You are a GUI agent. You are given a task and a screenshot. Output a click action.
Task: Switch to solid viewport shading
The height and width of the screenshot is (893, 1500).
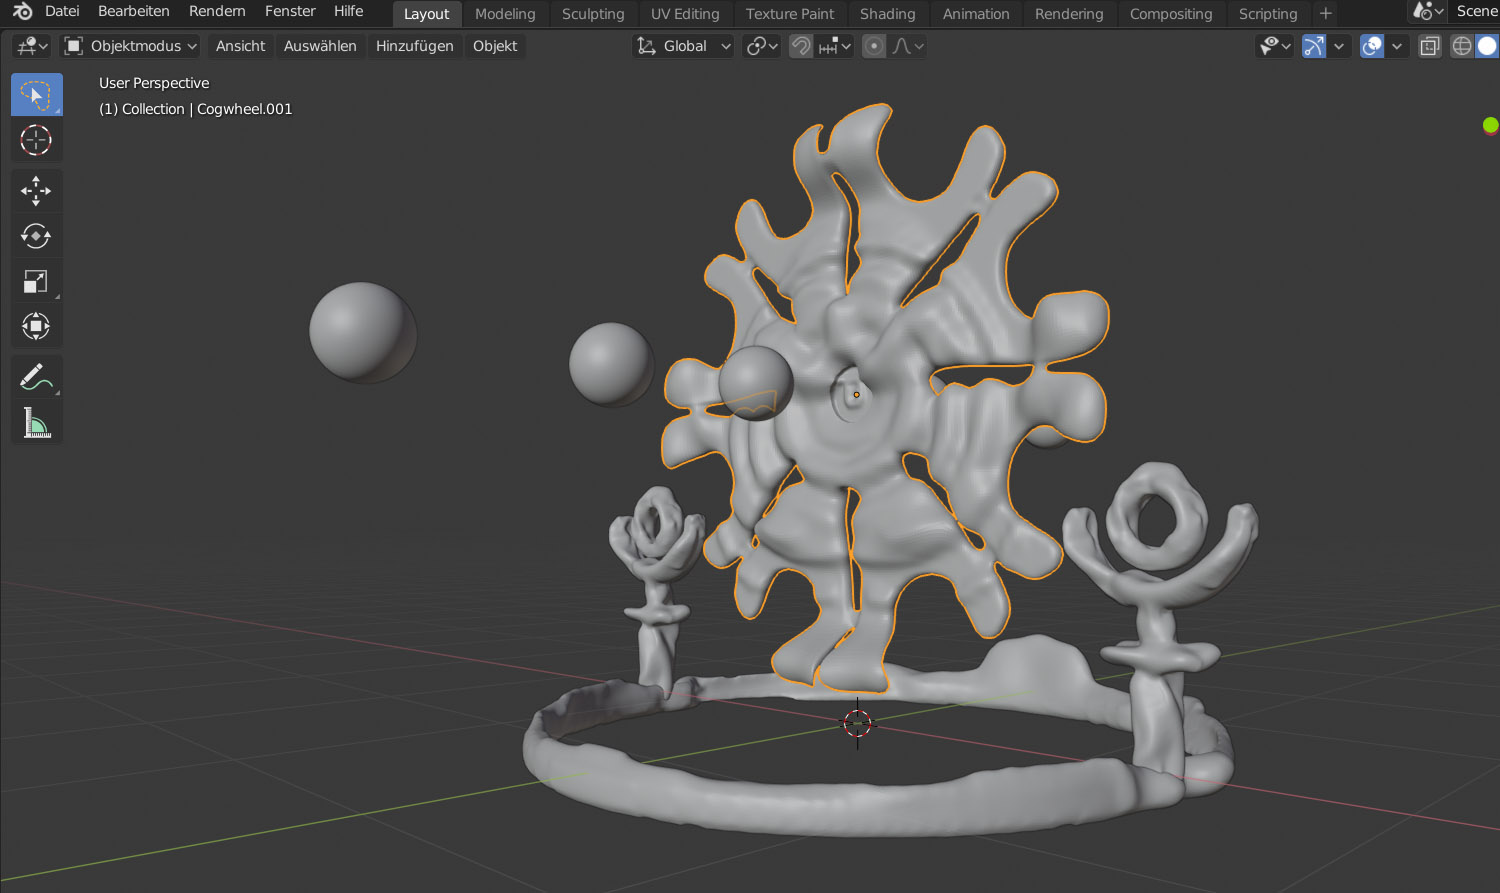coord(1488,46)
